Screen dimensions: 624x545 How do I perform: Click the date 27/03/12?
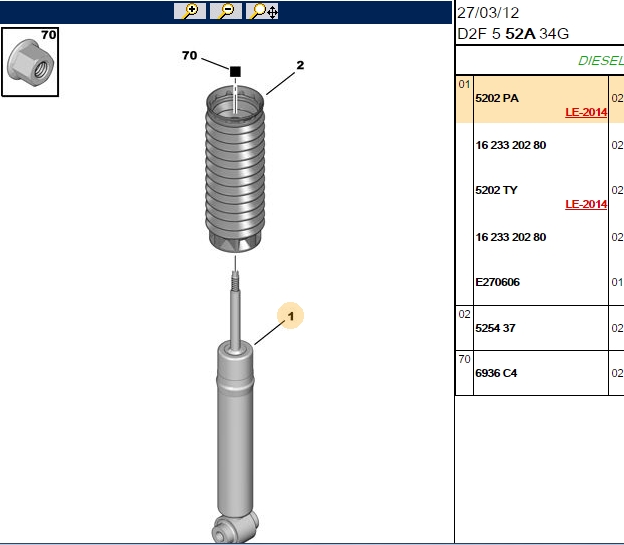click(x=488, y=13)
